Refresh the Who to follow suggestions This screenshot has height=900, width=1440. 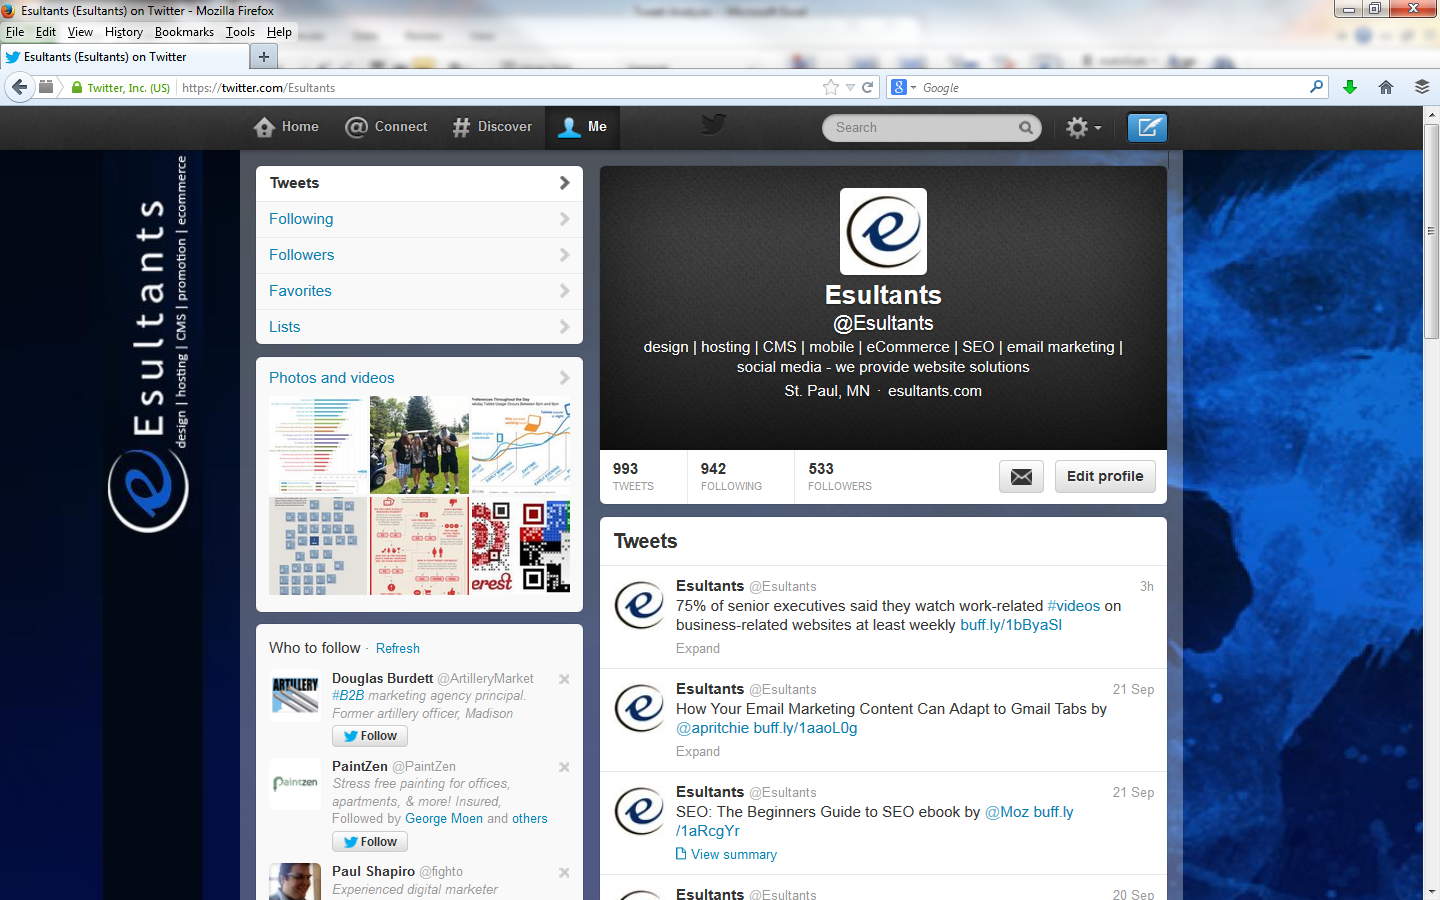[x=397, y=648]
